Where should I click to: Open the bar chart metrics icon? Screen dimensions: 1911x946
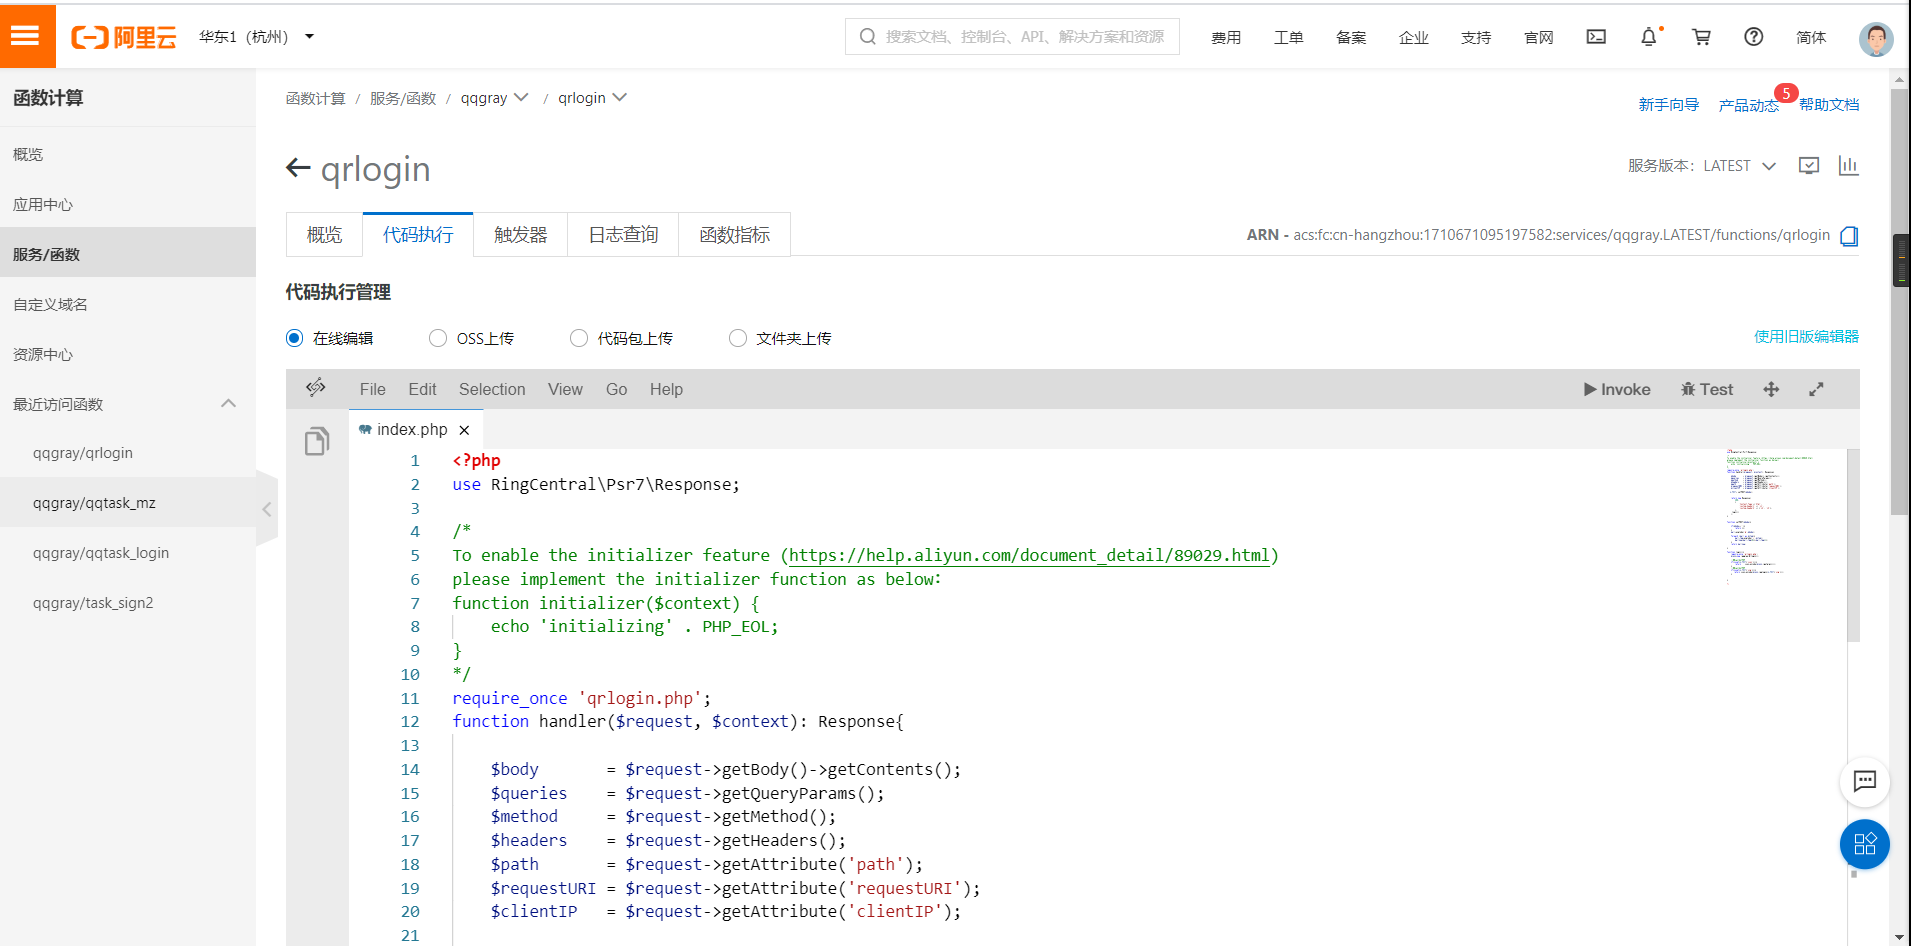pyautogui.click(x=1848, y=166)
